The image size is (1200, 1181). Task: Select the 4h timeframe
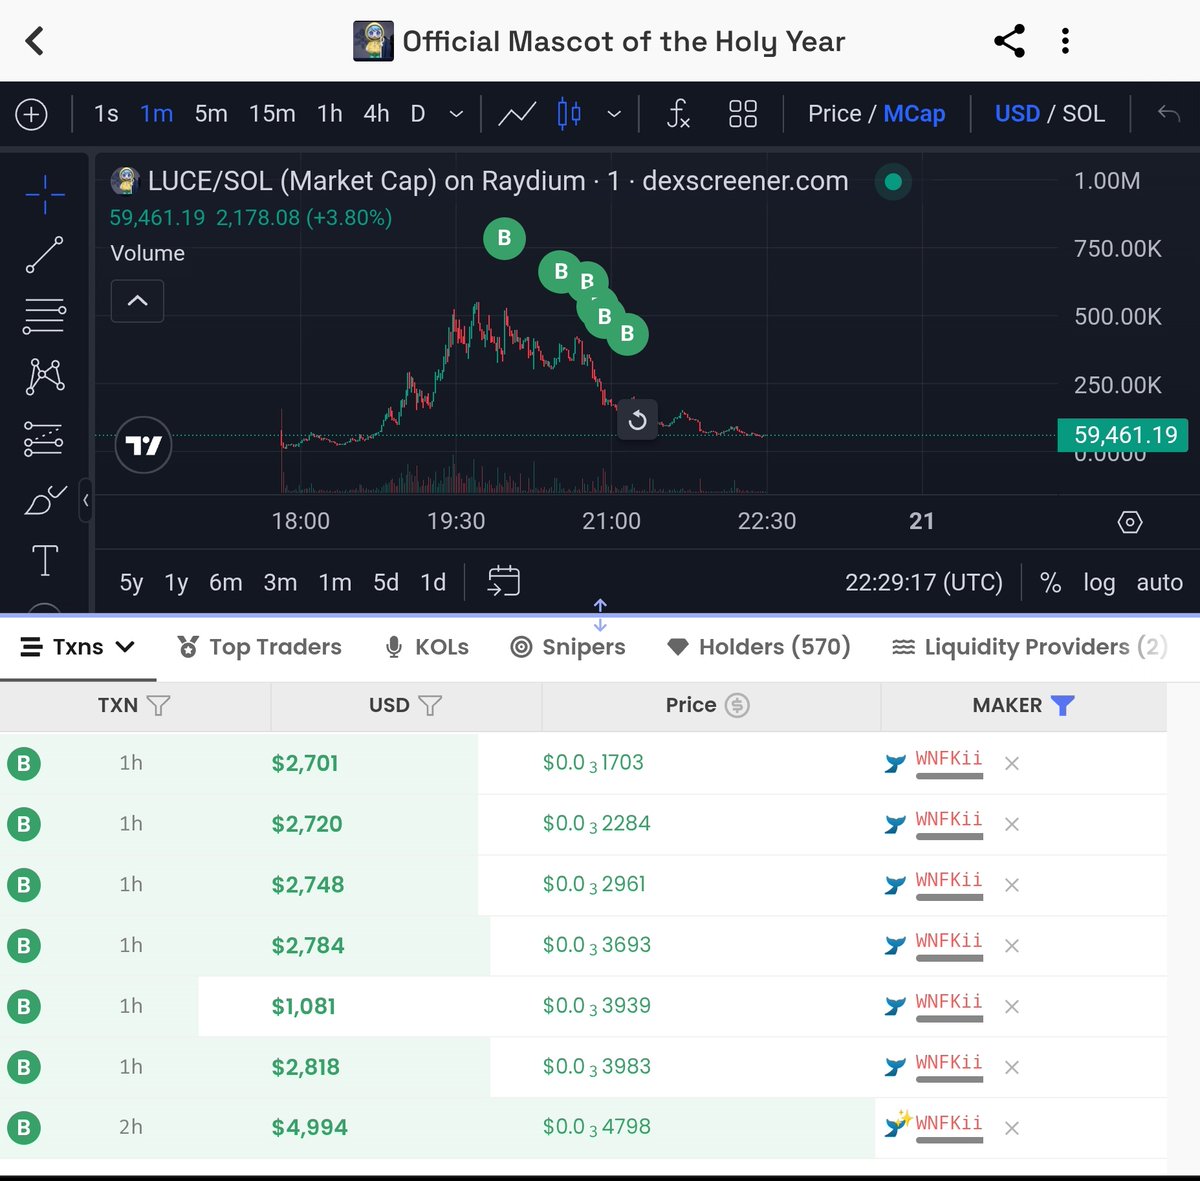tap(376, 114)
